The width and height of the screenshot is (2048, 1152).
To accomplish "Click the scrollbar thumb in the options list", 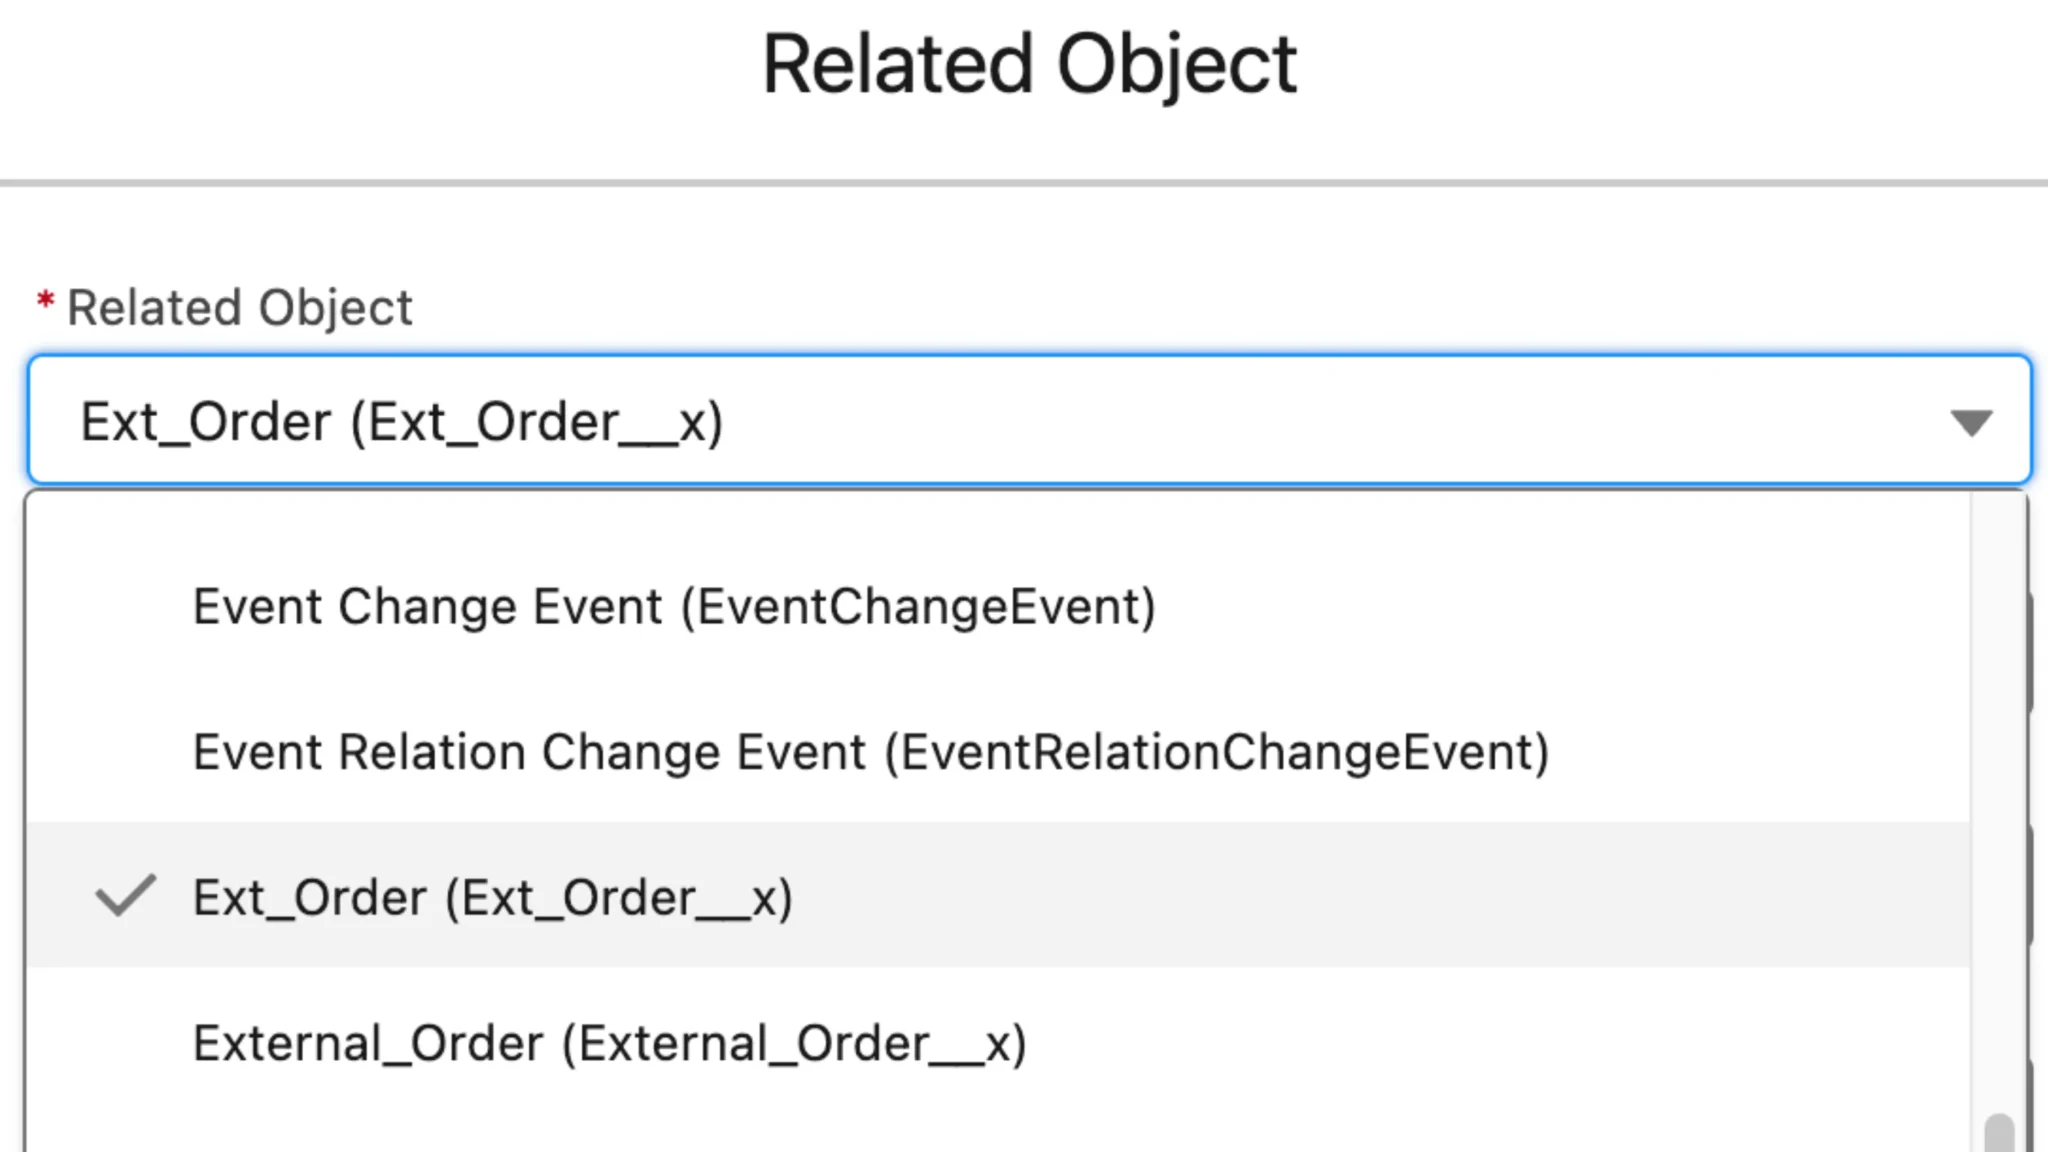I will 1999,1134.
